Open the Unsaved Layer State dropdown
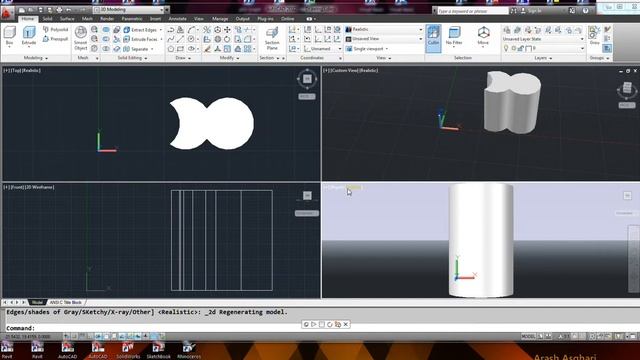Image resolution: width=640 pixels, height=360 pixels. coord(543,39)
